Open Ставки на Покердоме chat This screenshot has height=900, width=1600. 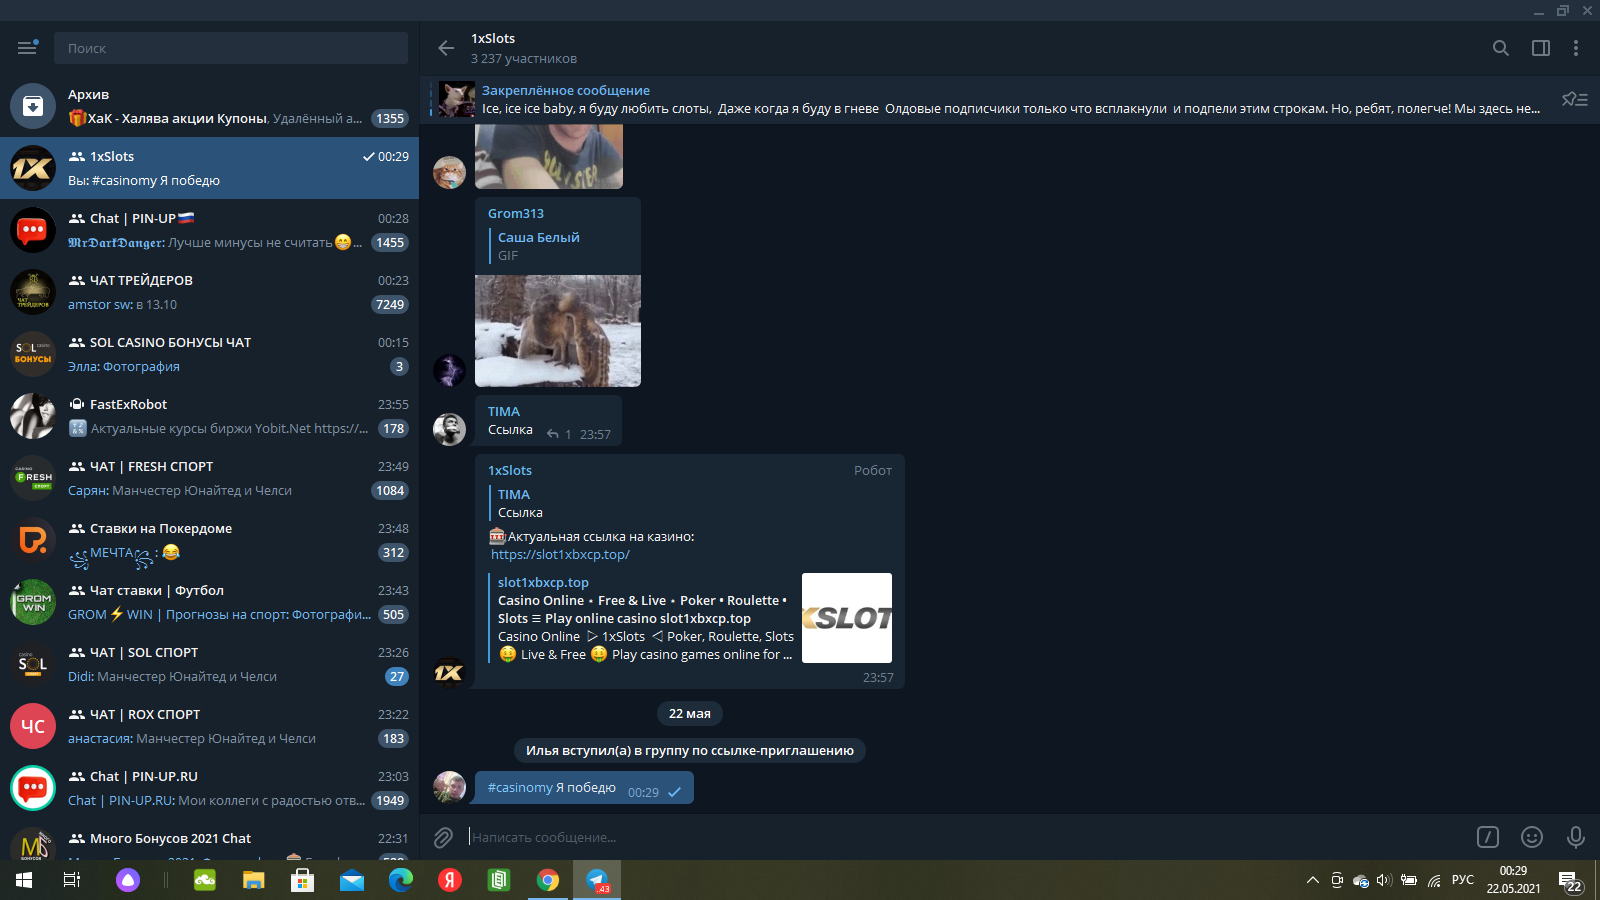(210, 540)
